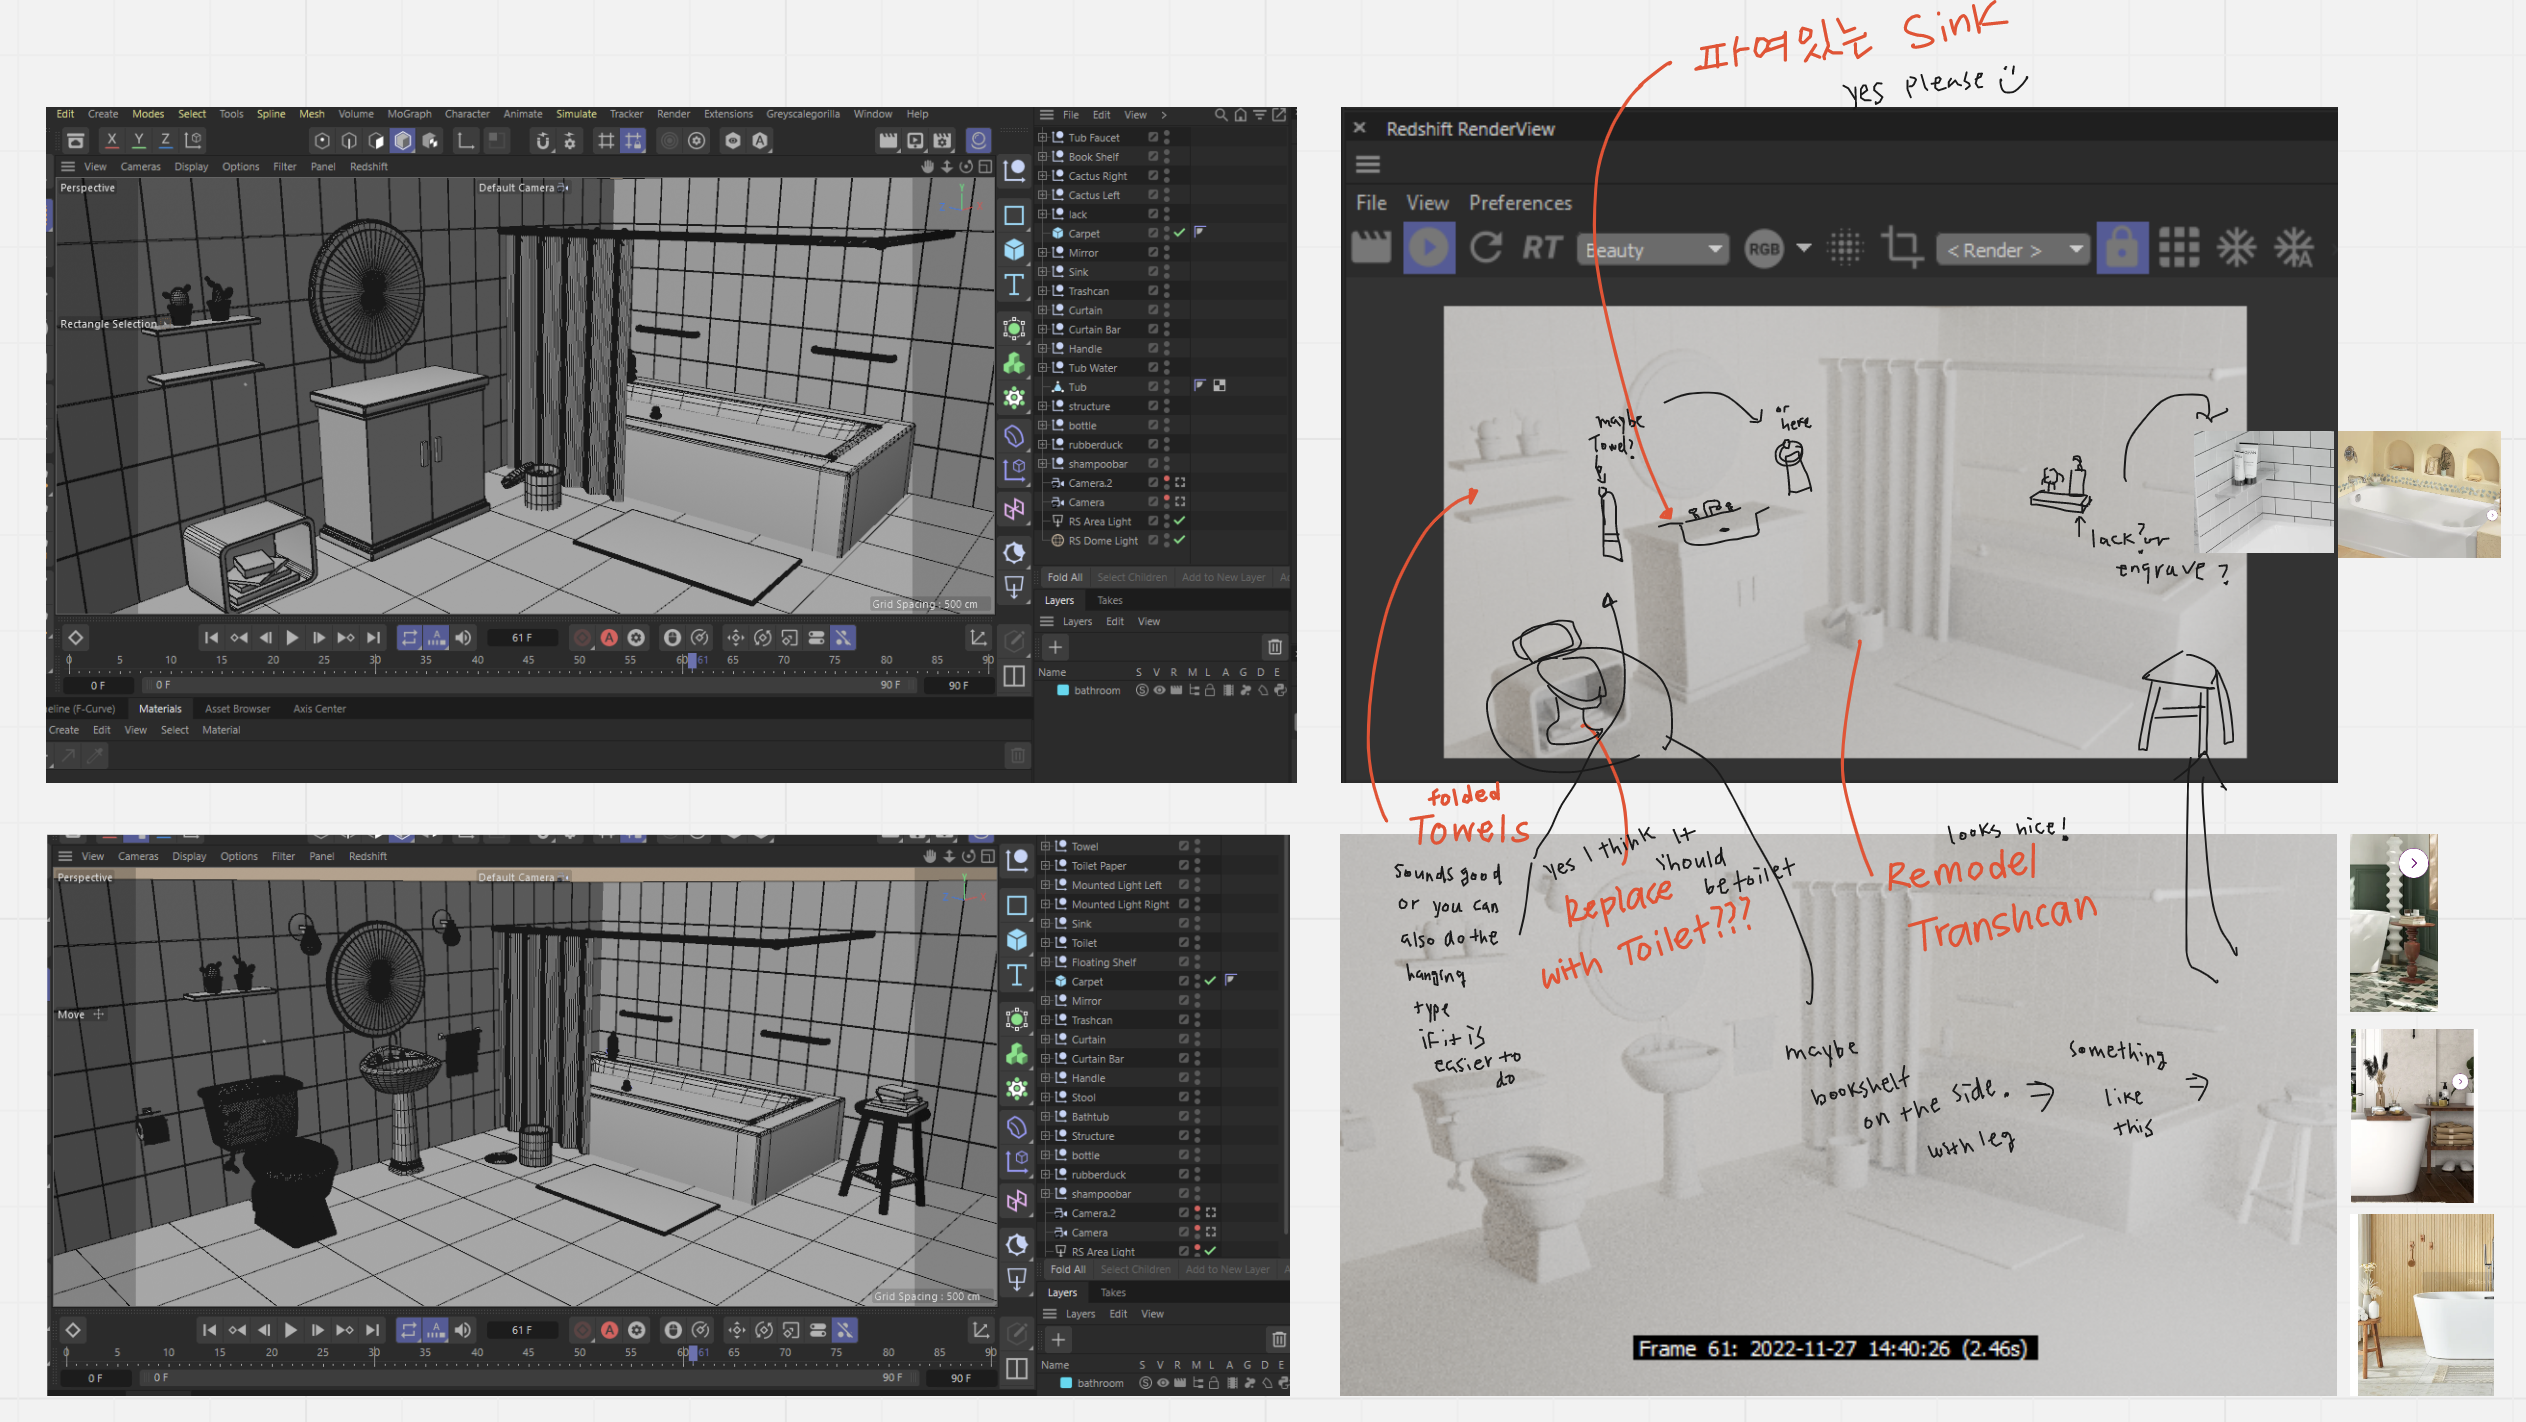Screen dimensions: 2526x1422
Task: Expand the Bathtub object tree node
Action: (1045, 1116)
